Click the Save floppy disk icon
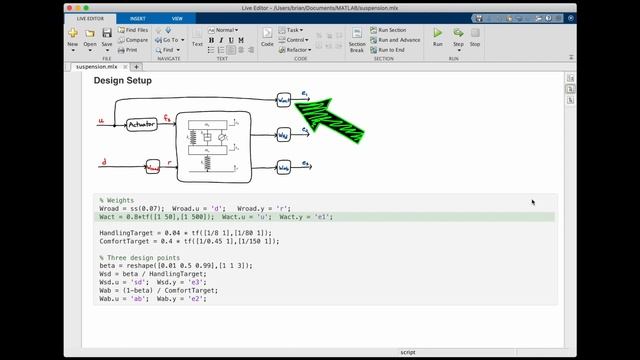The image size is (640, 360). [107, 33]
